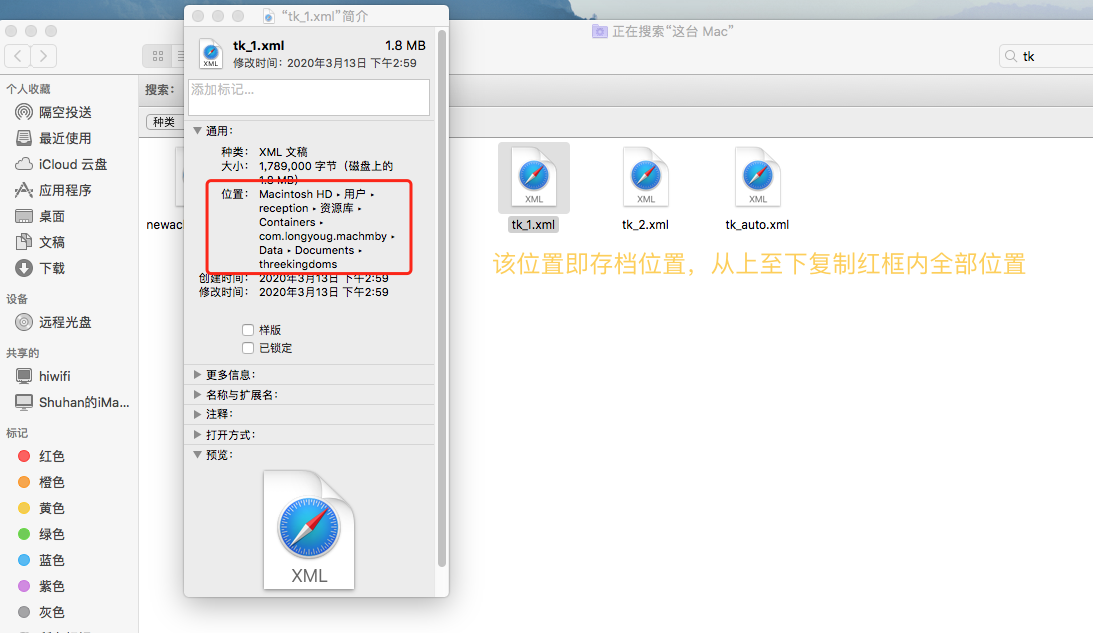
Task: Open AirDrop (隔空投送) in sidebar
Action: point(54,112)
